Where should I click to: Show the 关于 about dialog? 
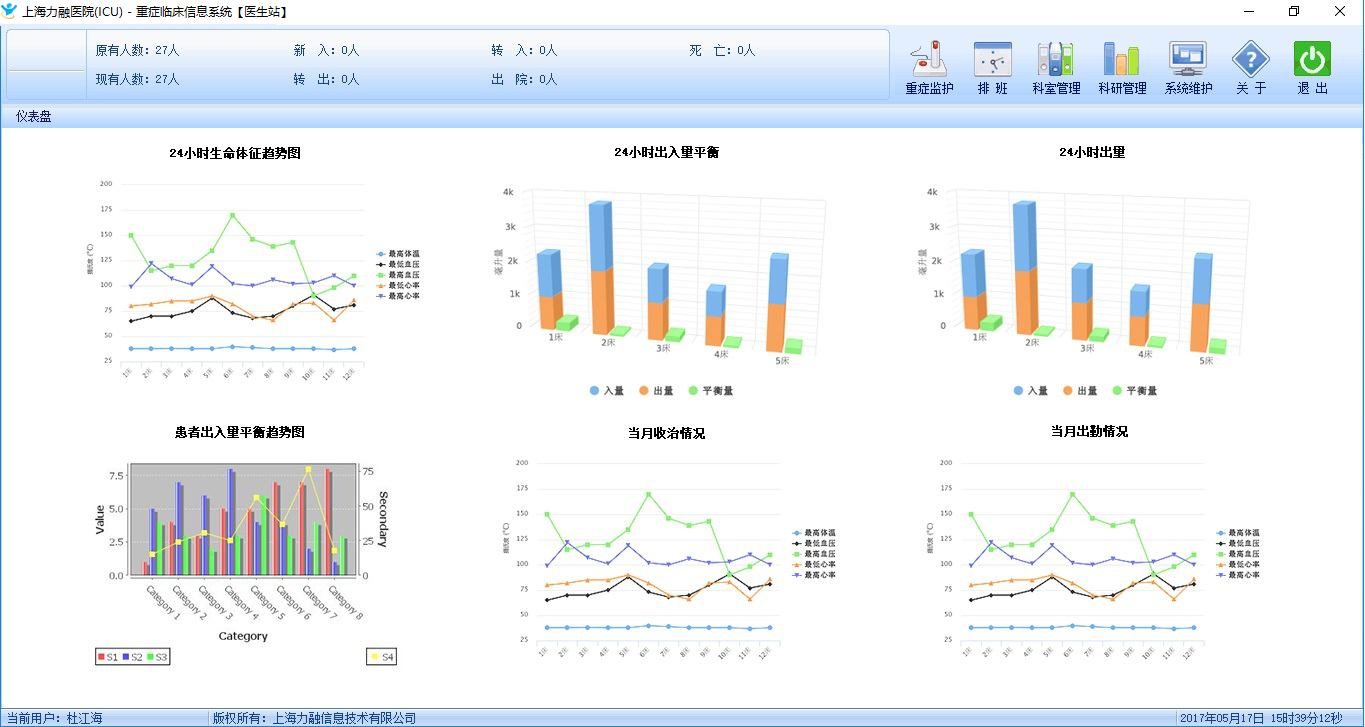1250,68
